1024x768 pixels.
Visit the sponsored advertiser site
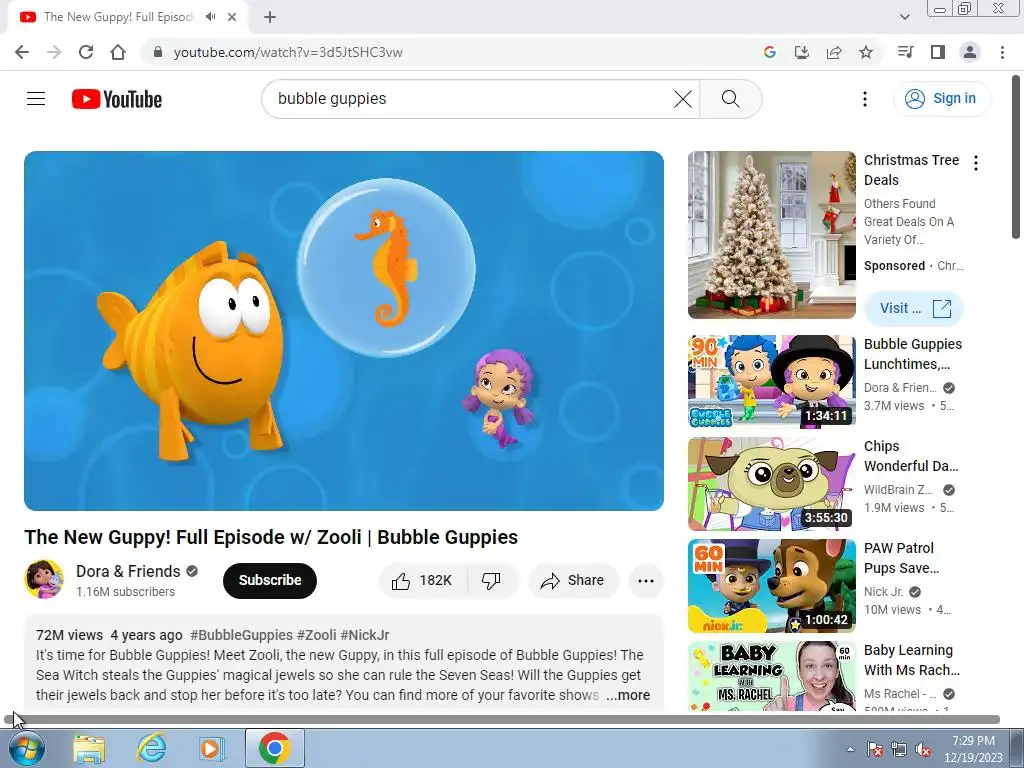[914, 308]
